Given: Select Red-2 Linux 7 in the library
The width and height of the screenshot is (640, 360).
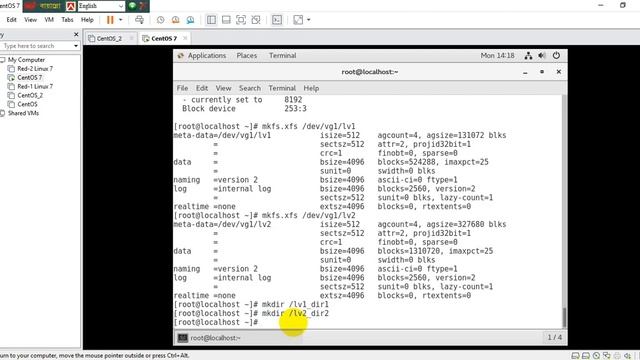Looking at the screenshot, I should [35, 69].
